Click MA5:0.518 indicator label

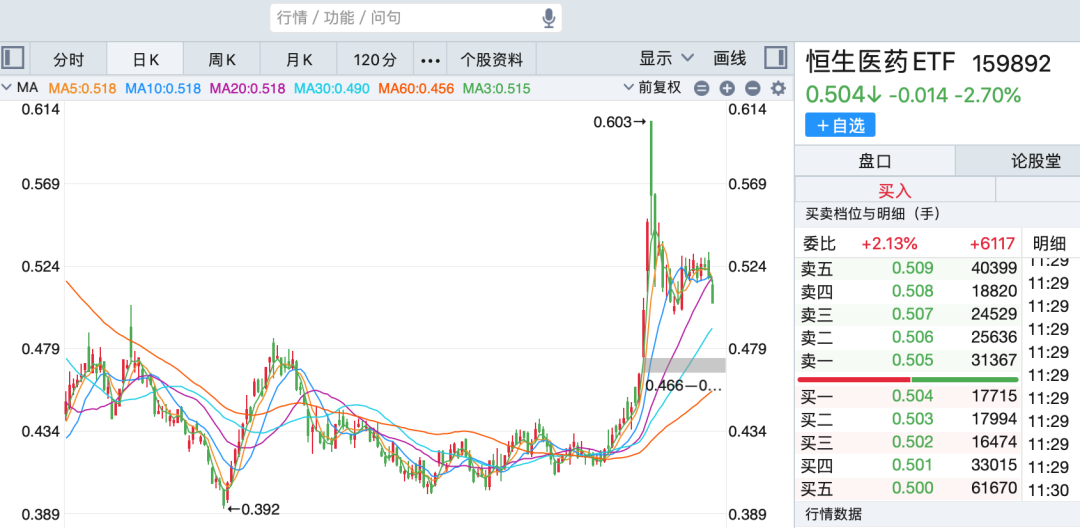[82, 88]
